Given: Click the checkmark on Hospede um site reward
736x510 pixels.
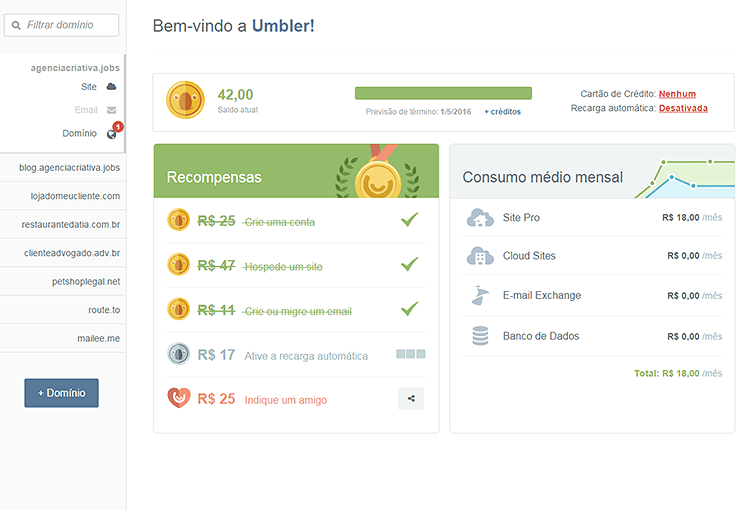Looking at the screenshot, I should (409, 264).
